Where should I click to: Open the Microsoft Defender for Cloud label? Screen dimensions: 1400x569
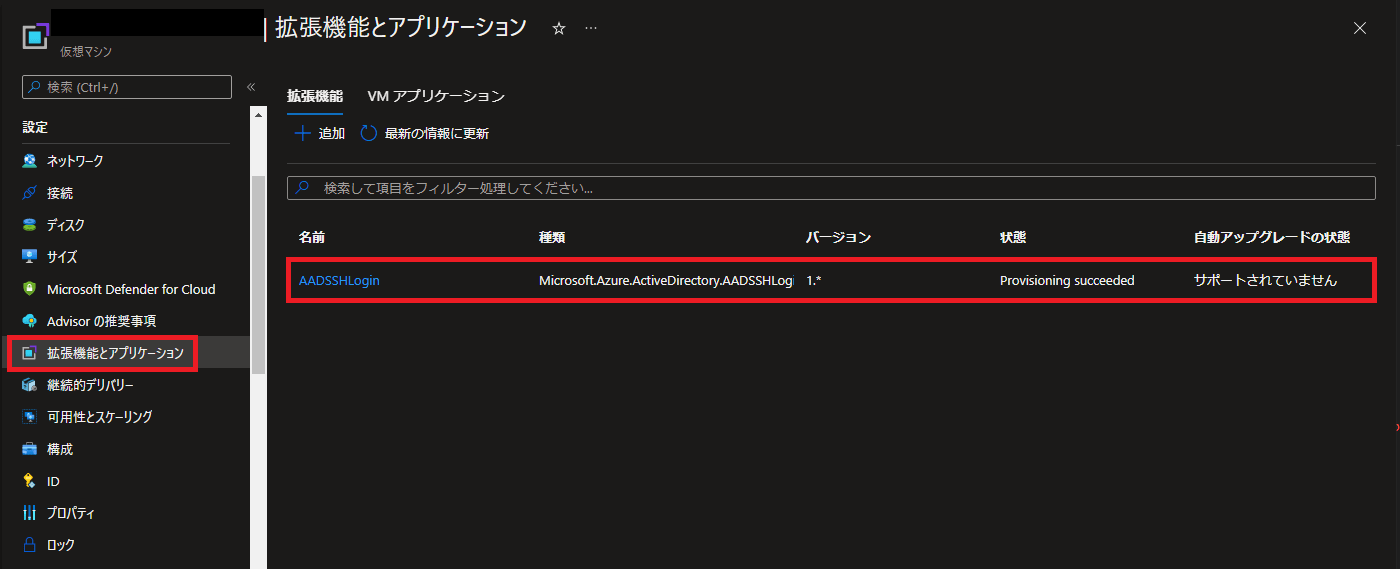click(131, 289)
